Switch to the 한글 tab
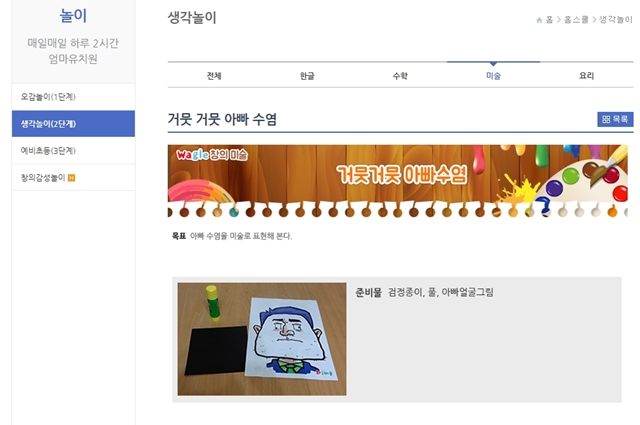This screenshot has width=640, height=425. pyautogui.click(x=307, y=76)
